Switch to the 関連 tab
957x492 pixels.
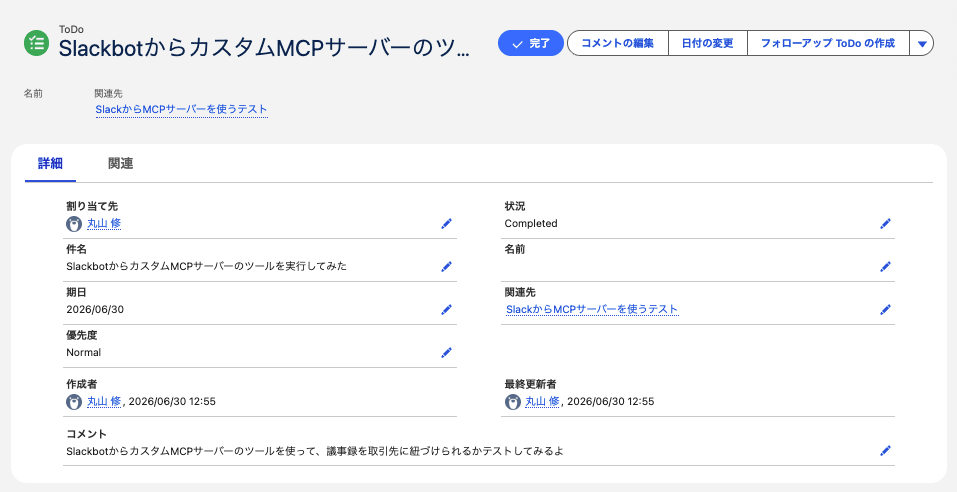click(x=120, y=164)
